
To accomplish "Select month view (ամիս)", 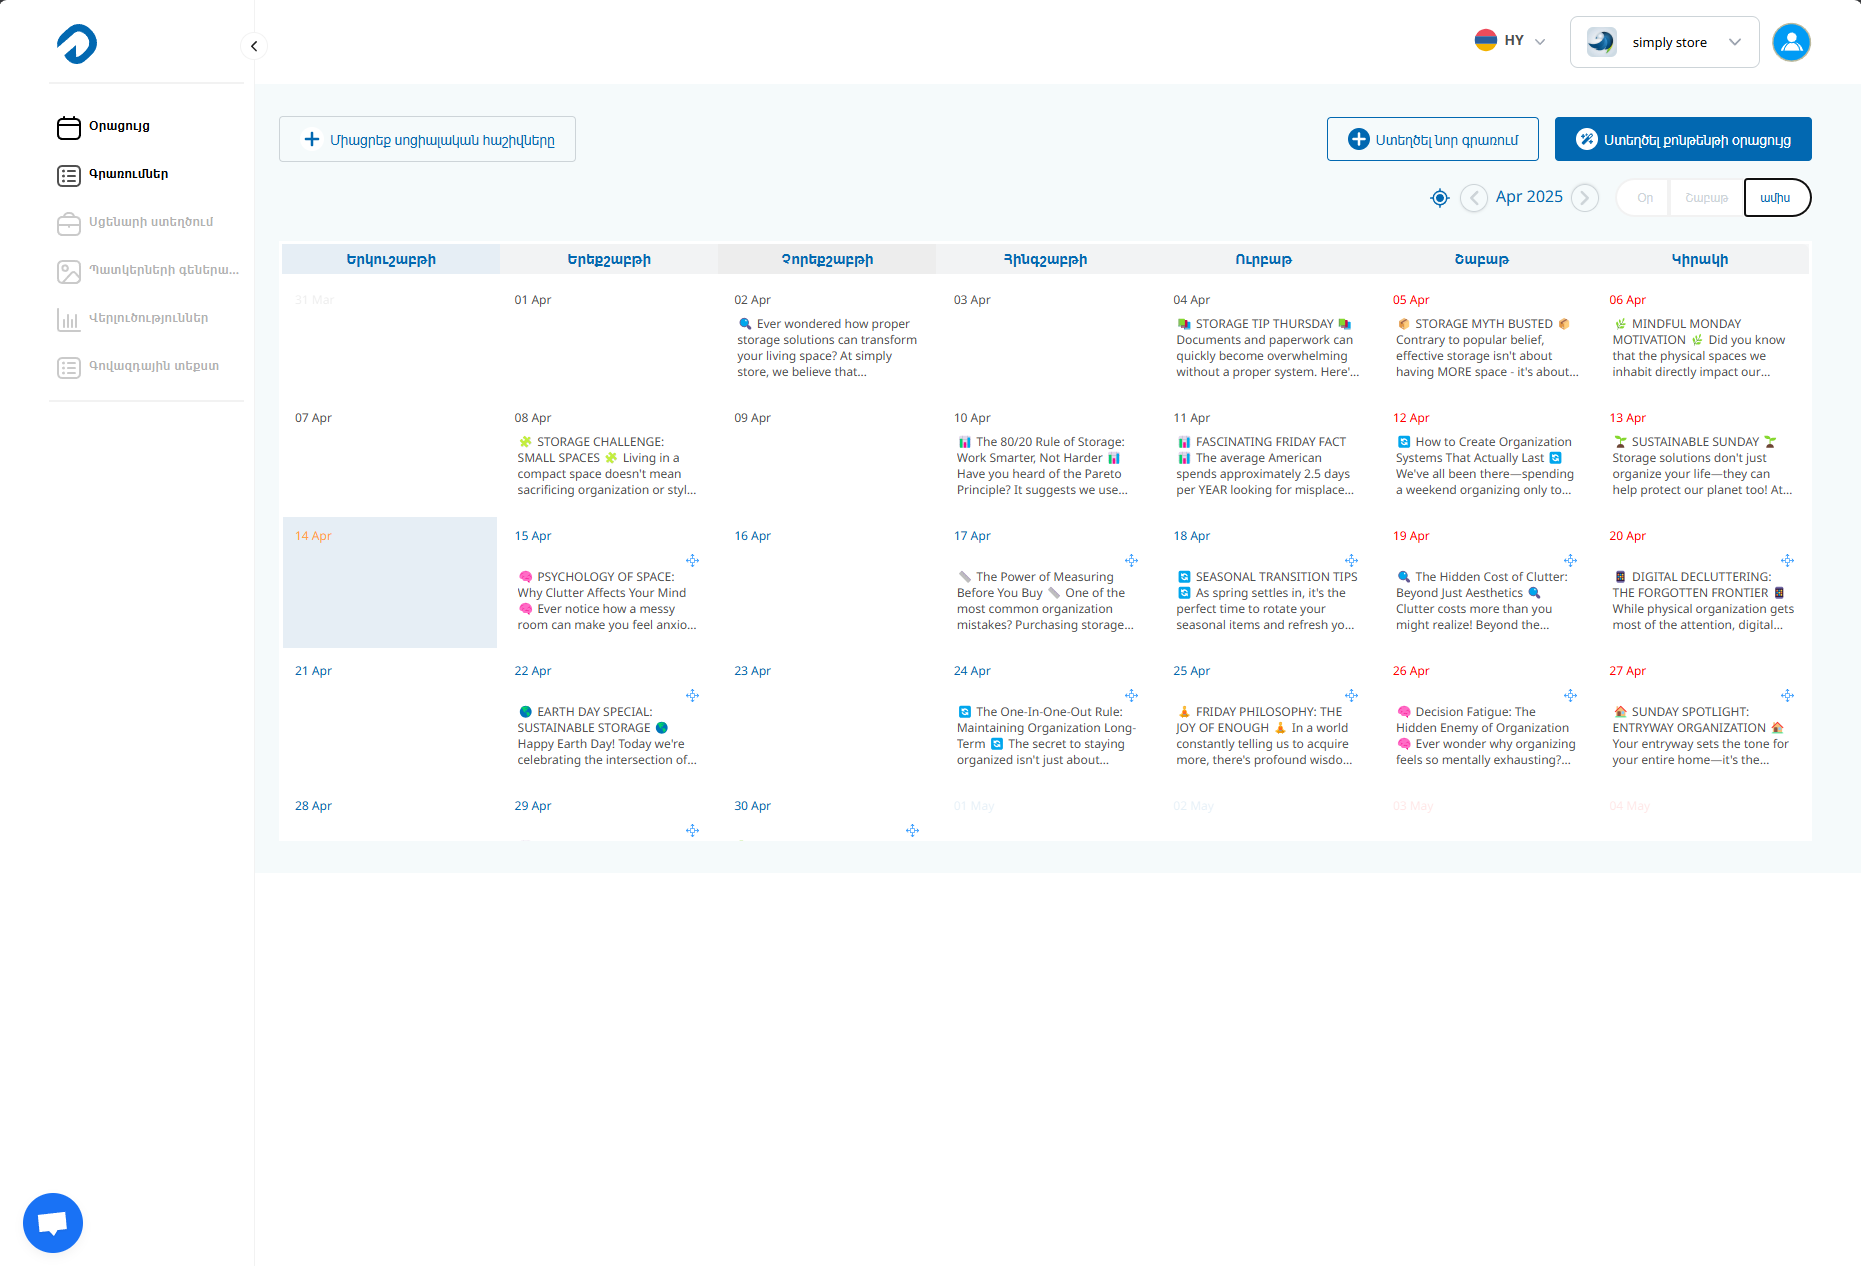I will point(1776,198).
